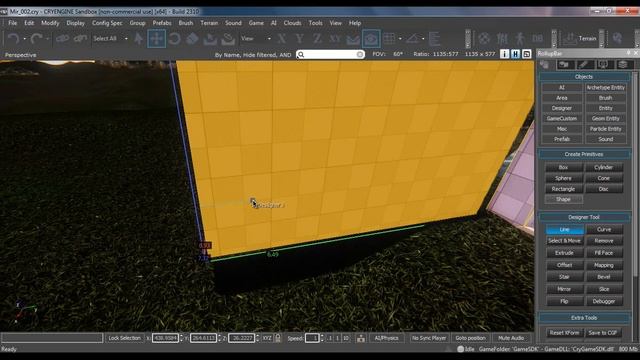The height and width of the screenshot is (360, 640).
Task: Constrain to XY plane
Action: click(335, 39)
